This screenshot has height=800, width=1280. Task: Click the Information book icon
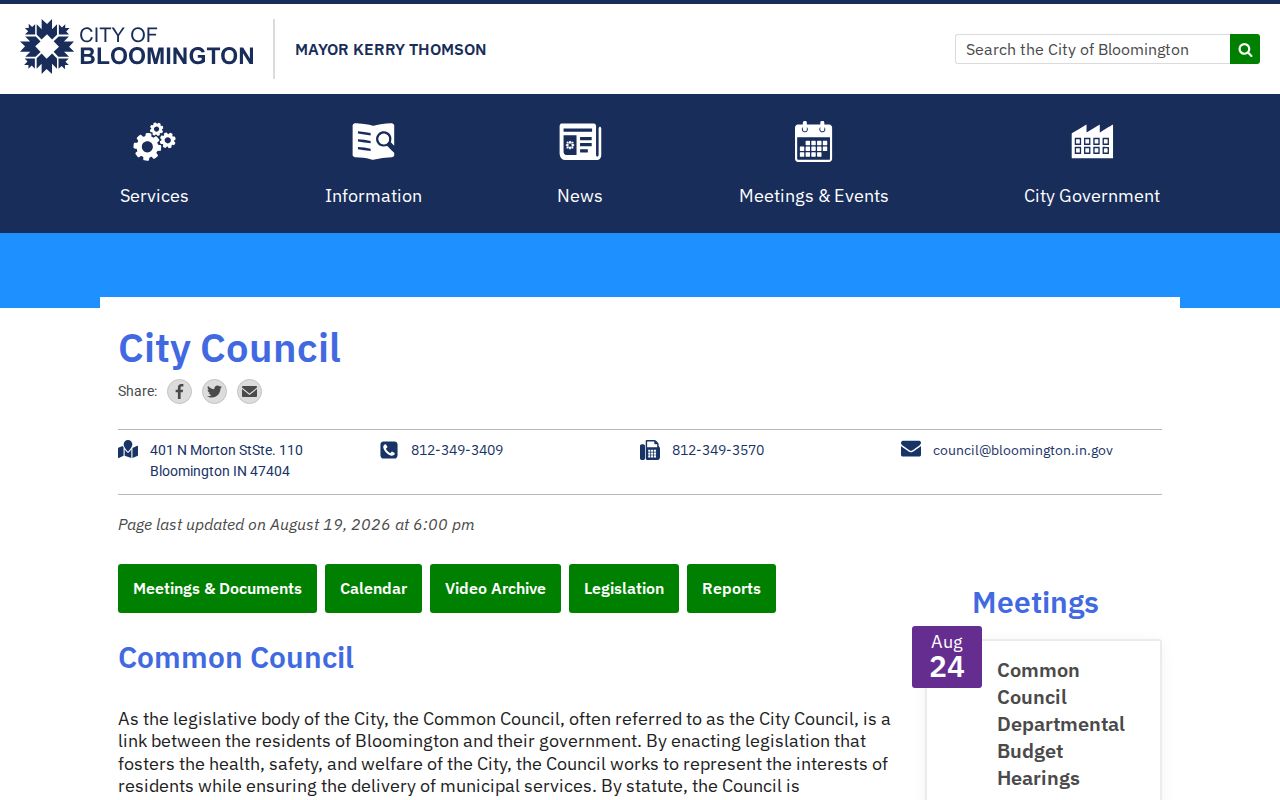coord(373,142)
